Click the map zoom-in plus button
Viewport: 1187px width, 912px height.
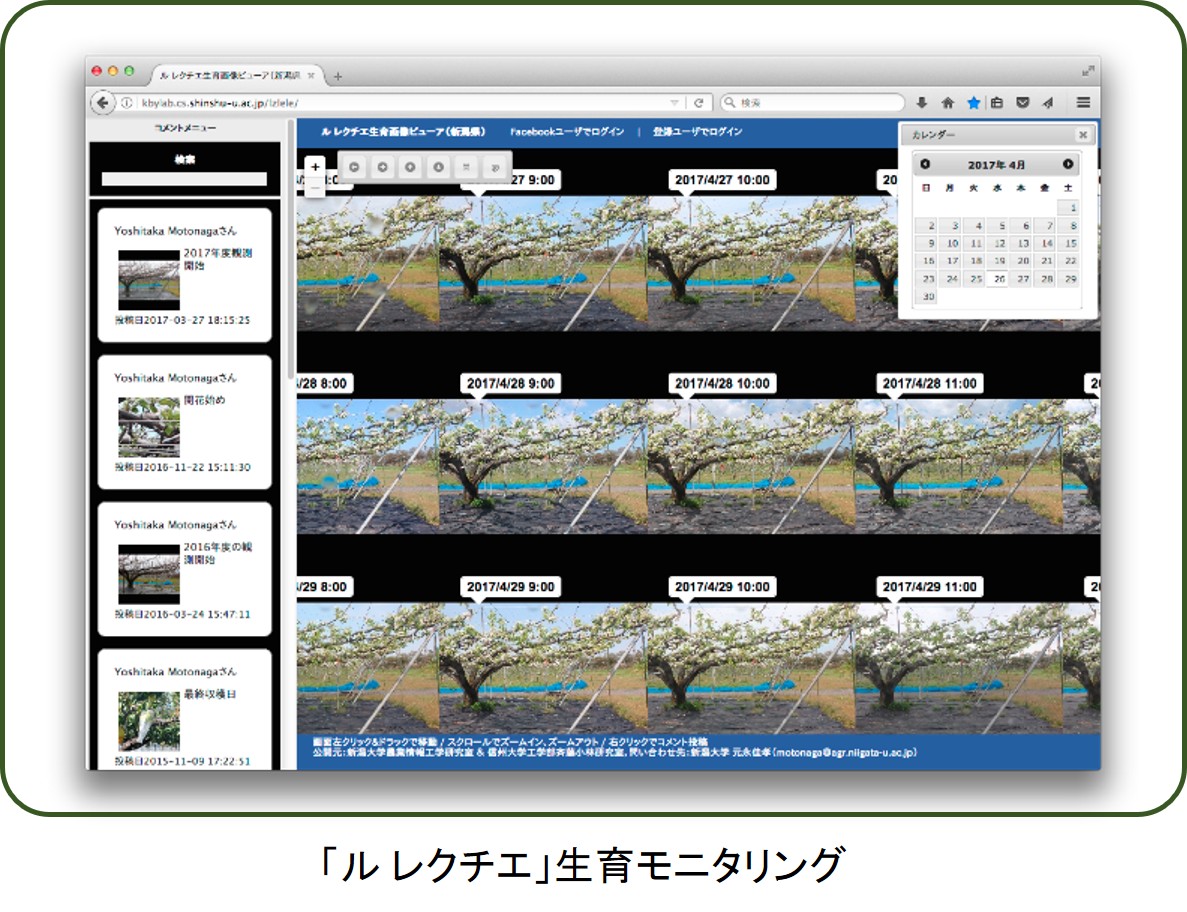(315, 166)
